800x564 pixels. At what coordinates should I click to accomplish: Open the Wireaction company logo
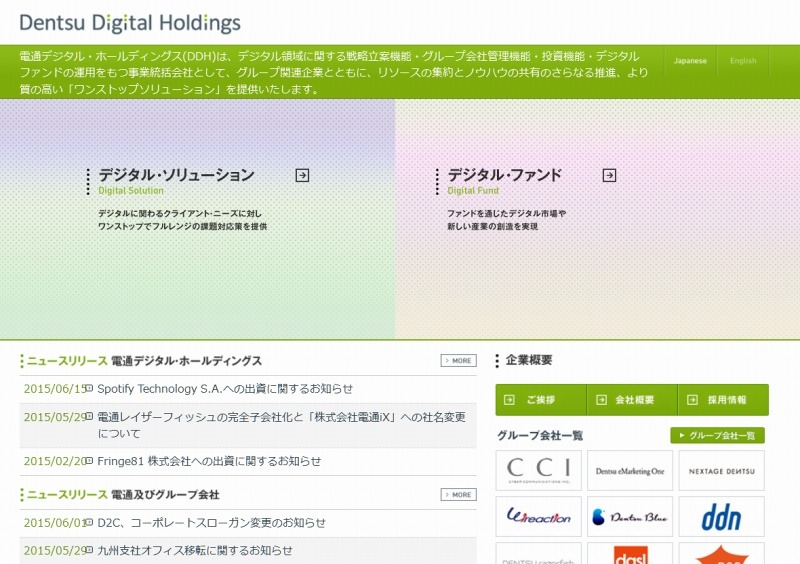(x=538, y=517)
